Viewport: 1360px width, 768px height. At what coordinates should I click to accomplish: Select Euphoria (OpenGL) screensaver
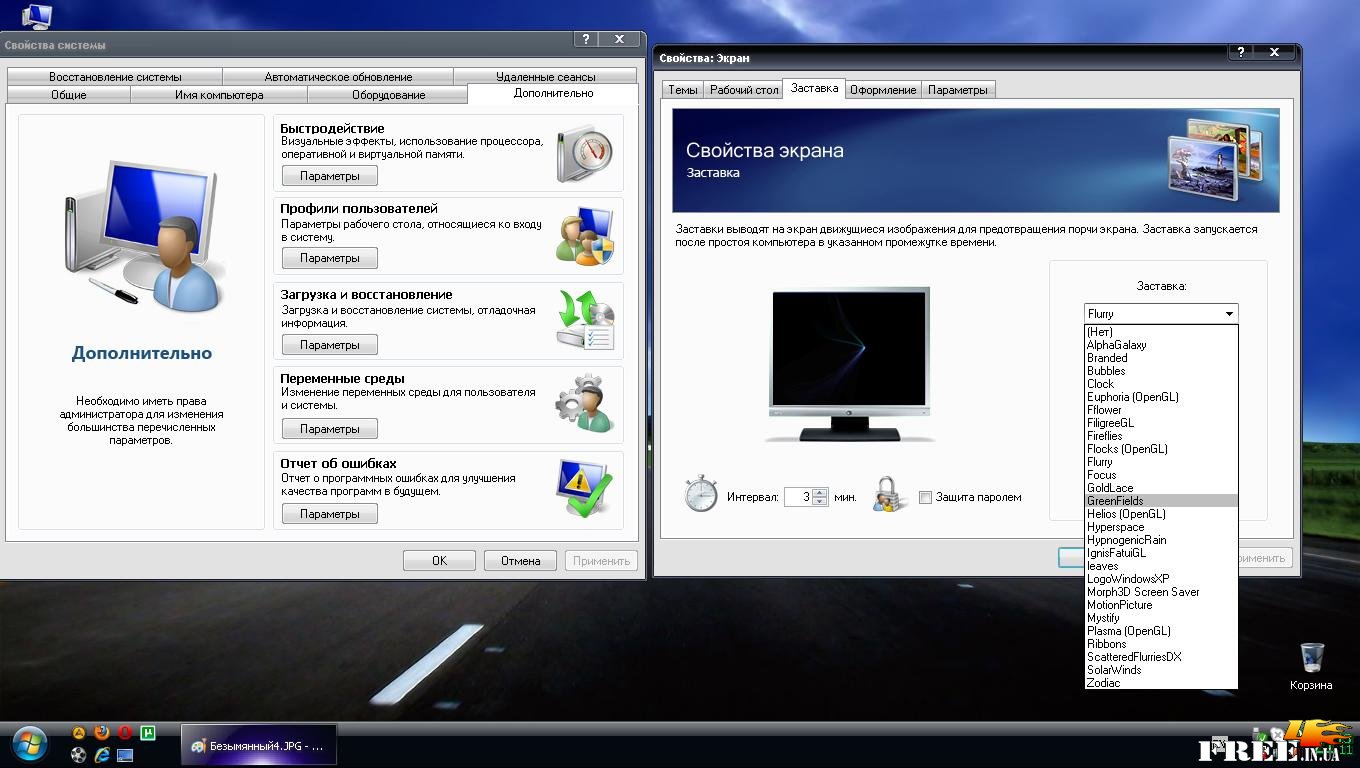(1161, 397)
